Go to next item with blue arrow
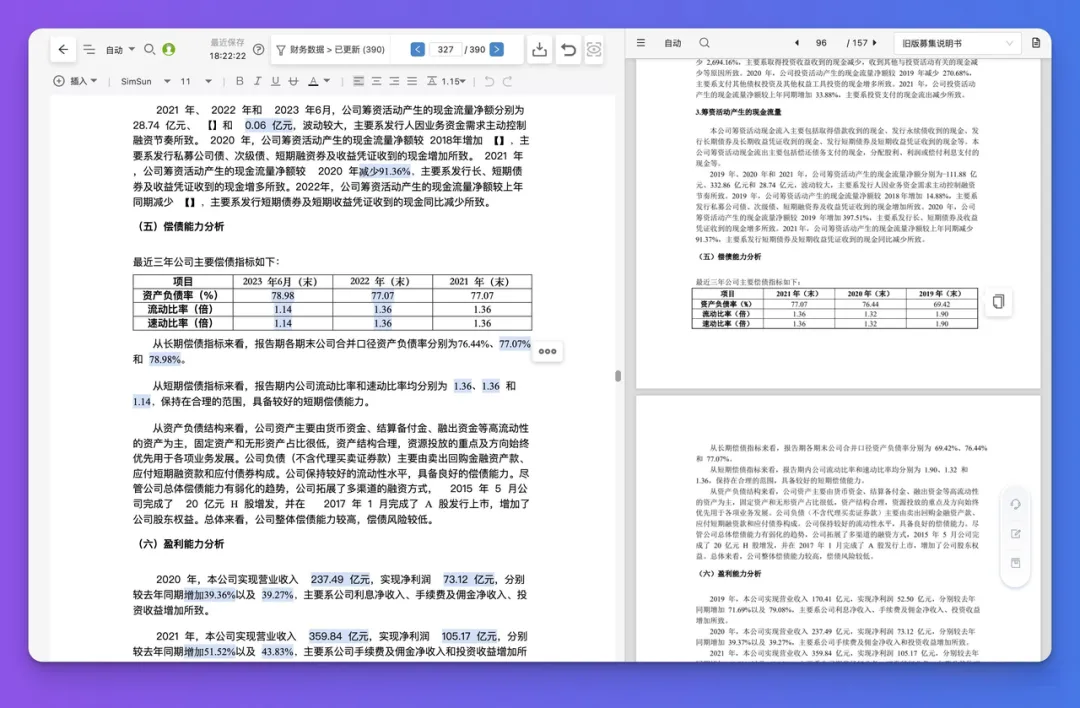1080x708 pixels. click(x=497, y=50)
